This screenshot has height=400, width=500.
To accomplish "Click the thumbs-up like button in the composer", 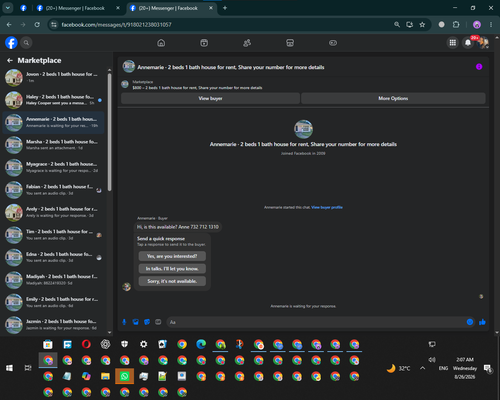I will (x=482, y=322).
